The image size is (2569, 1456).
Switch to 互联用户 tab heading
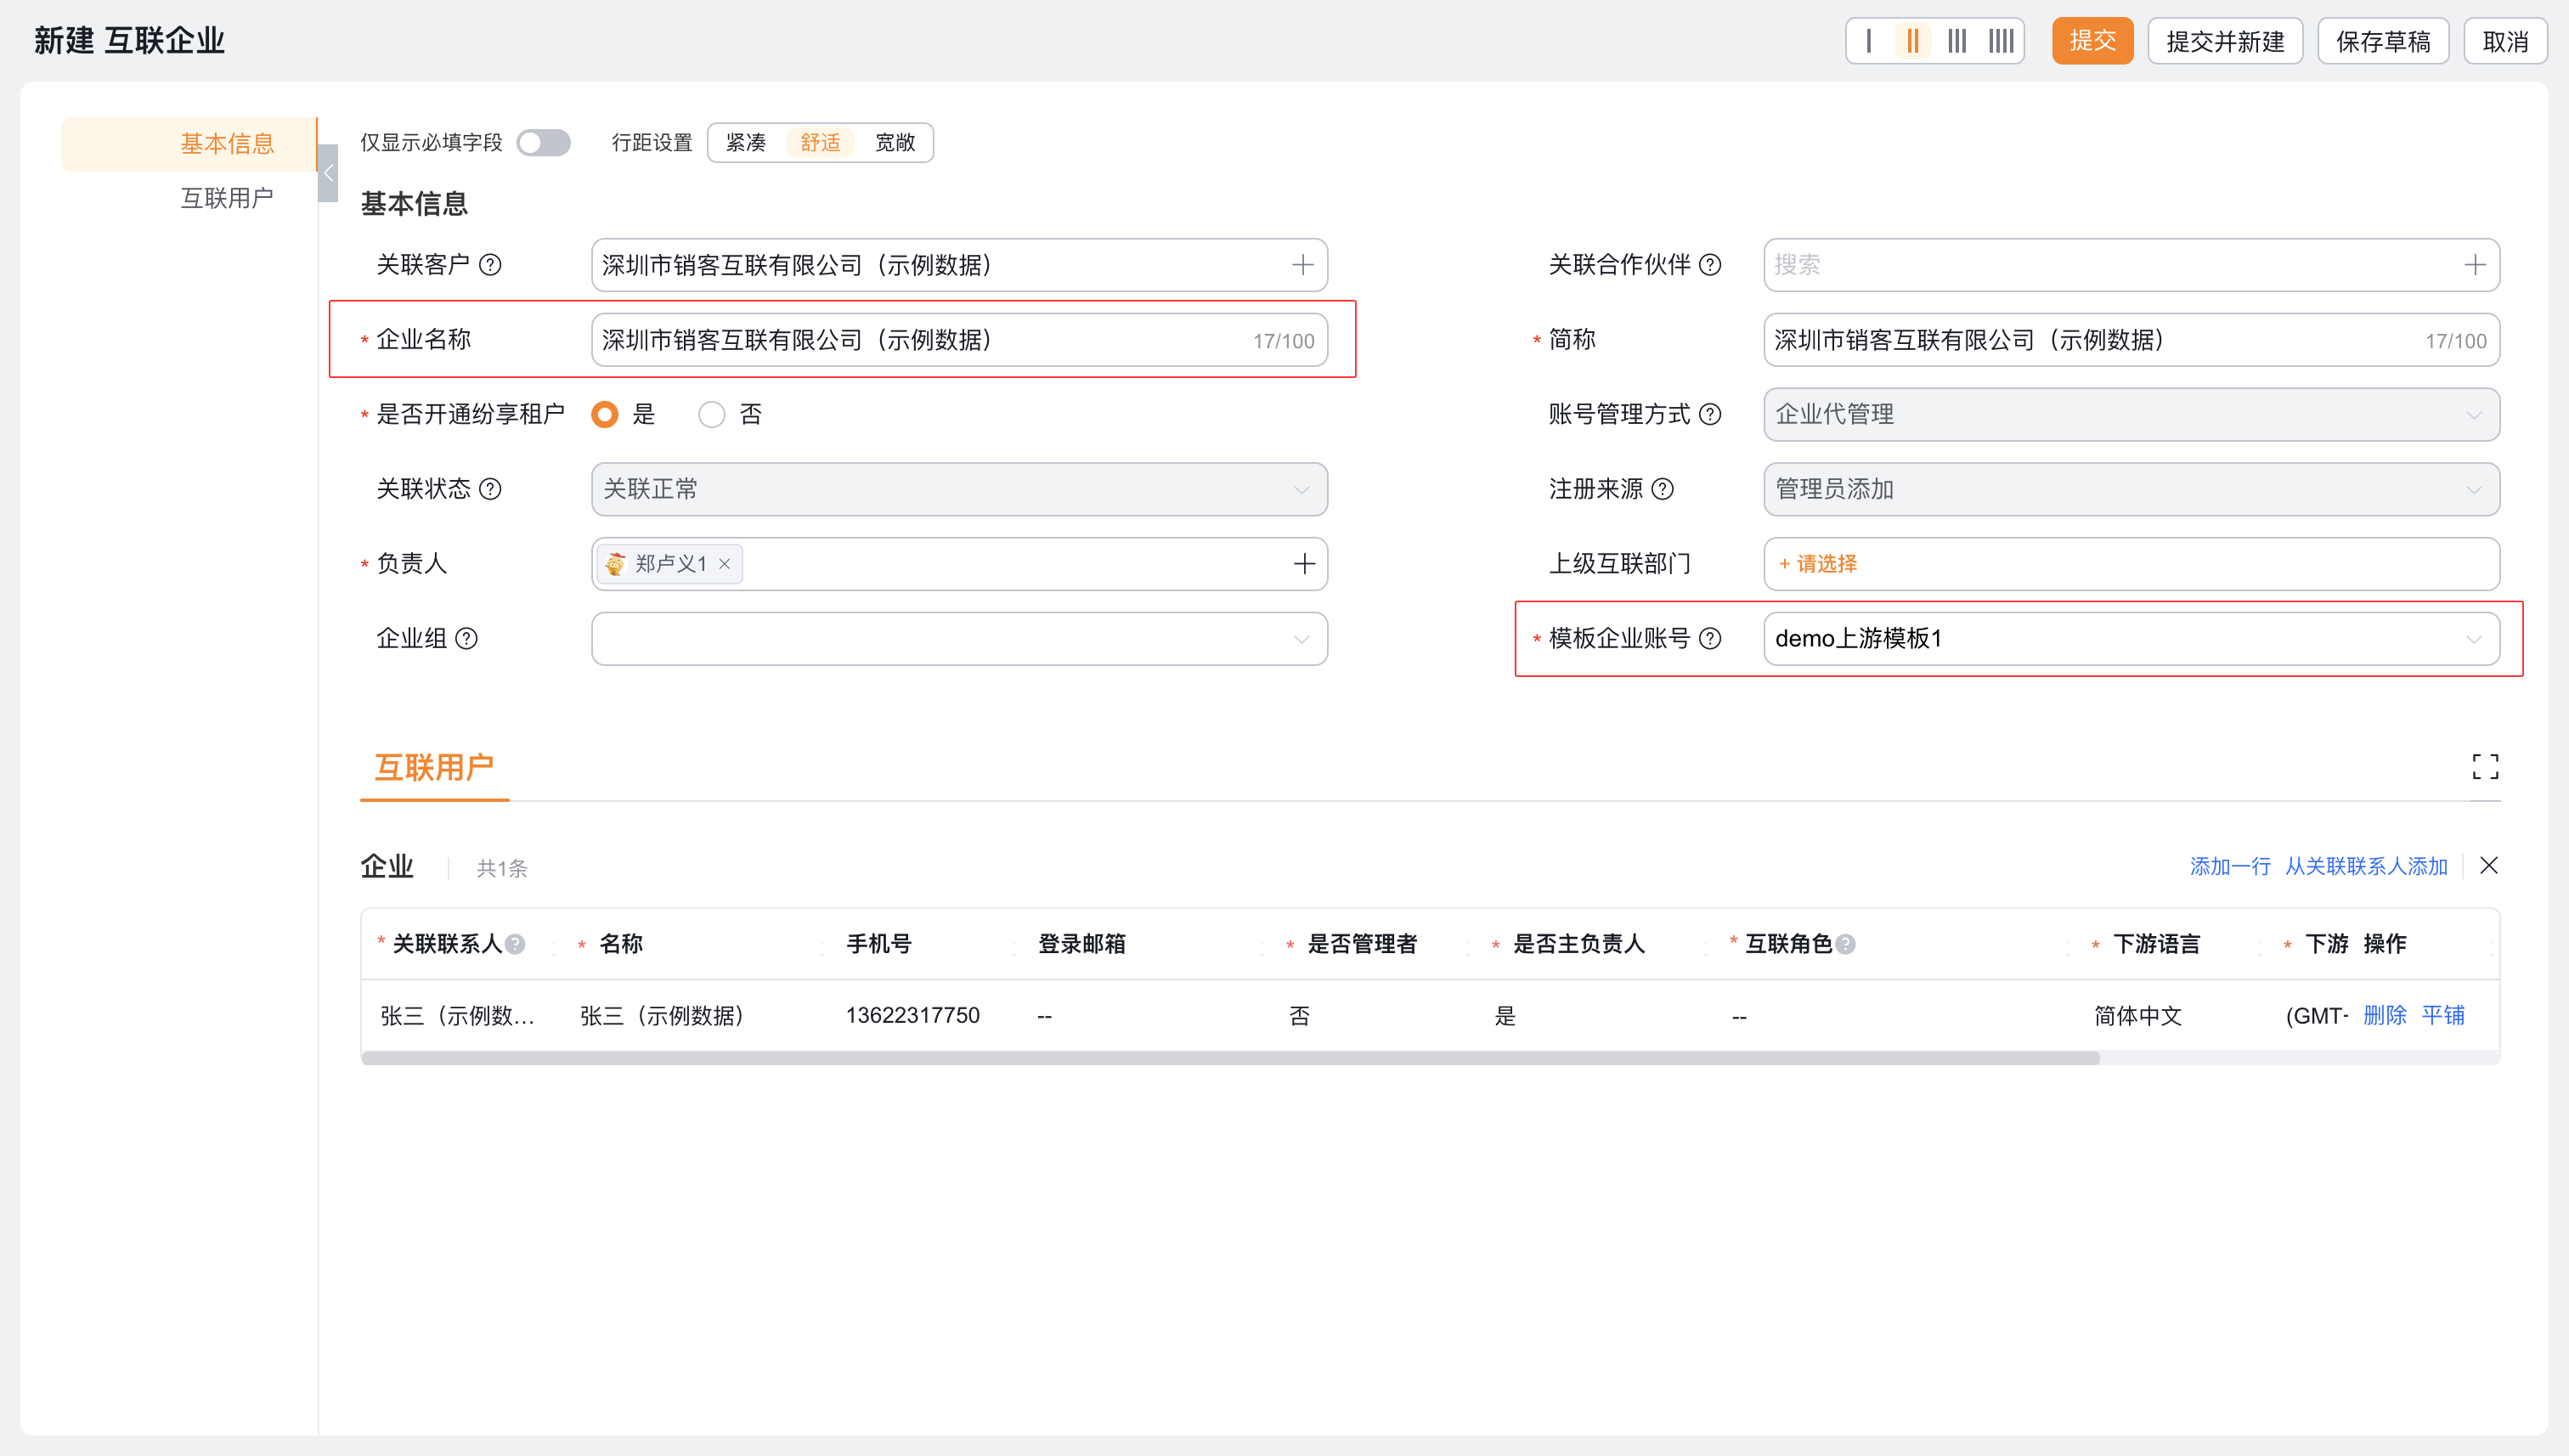(434, 767)
